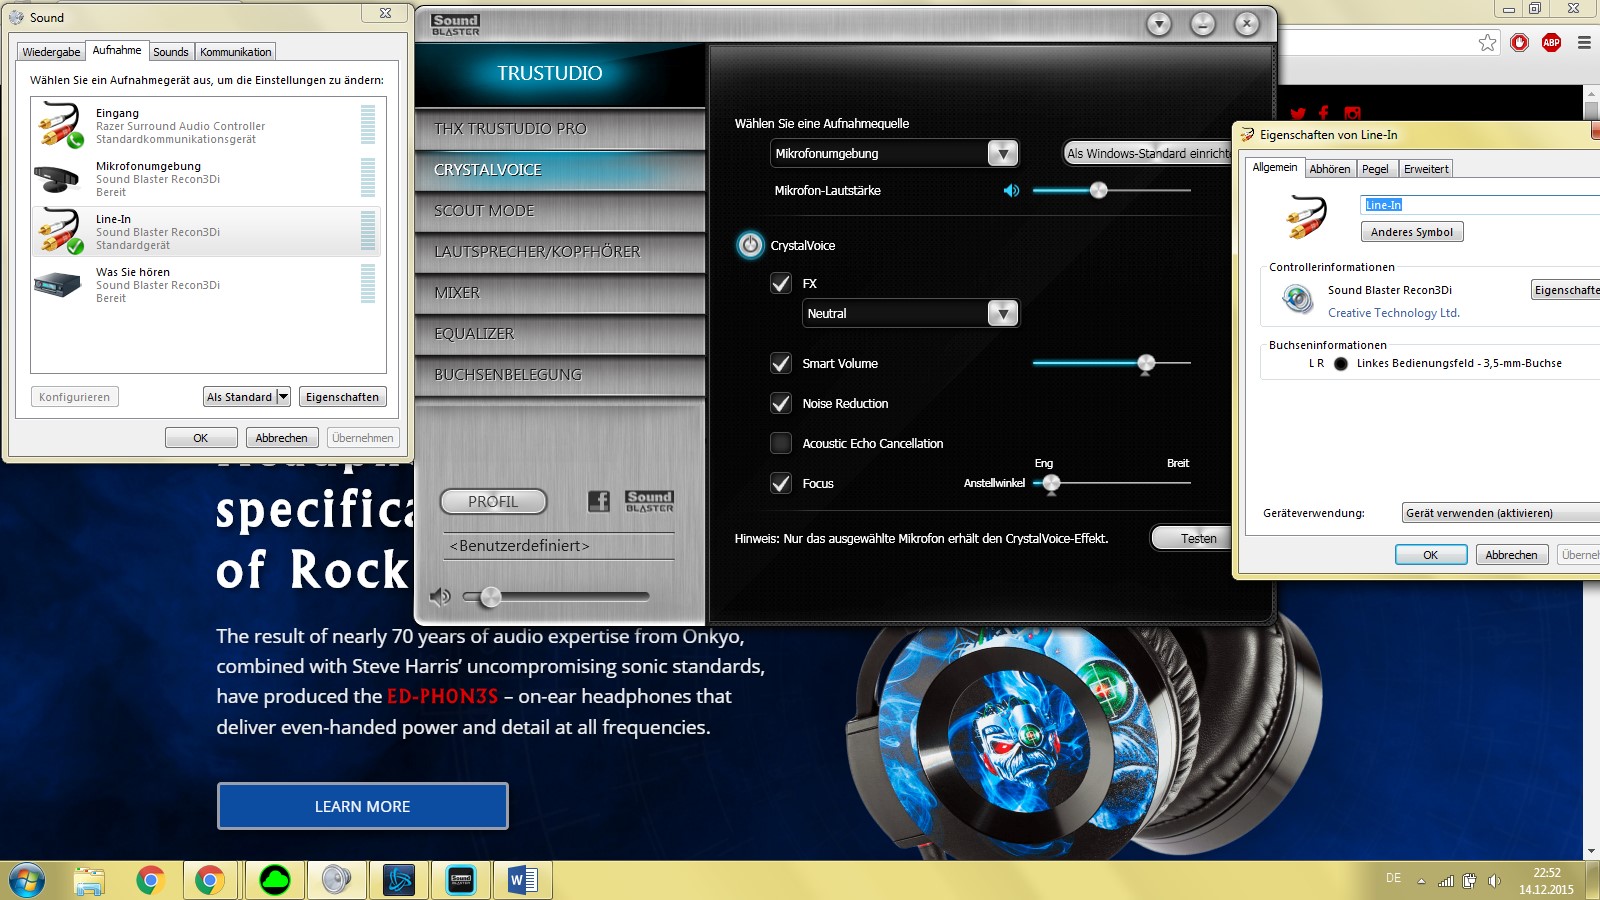Click the Anderes Symbol button
The height and width of the screenshot is (900, 1600).
pos(1412,232)
